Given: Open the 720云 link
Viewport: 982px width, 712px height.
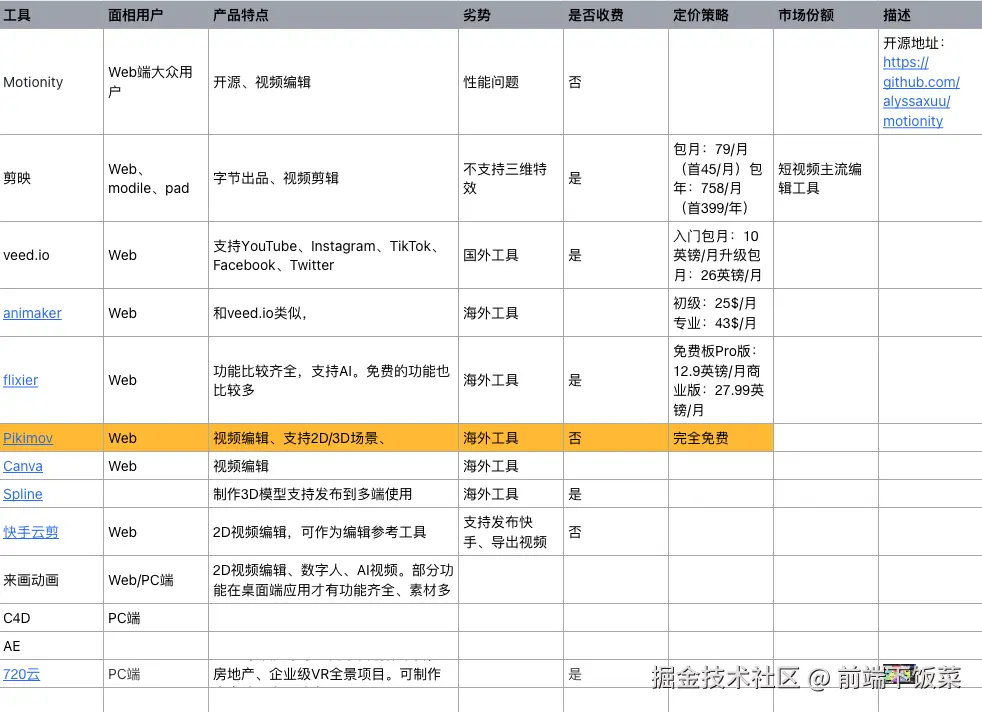Looking at the screenshot, I should click(x=21, y=674).
